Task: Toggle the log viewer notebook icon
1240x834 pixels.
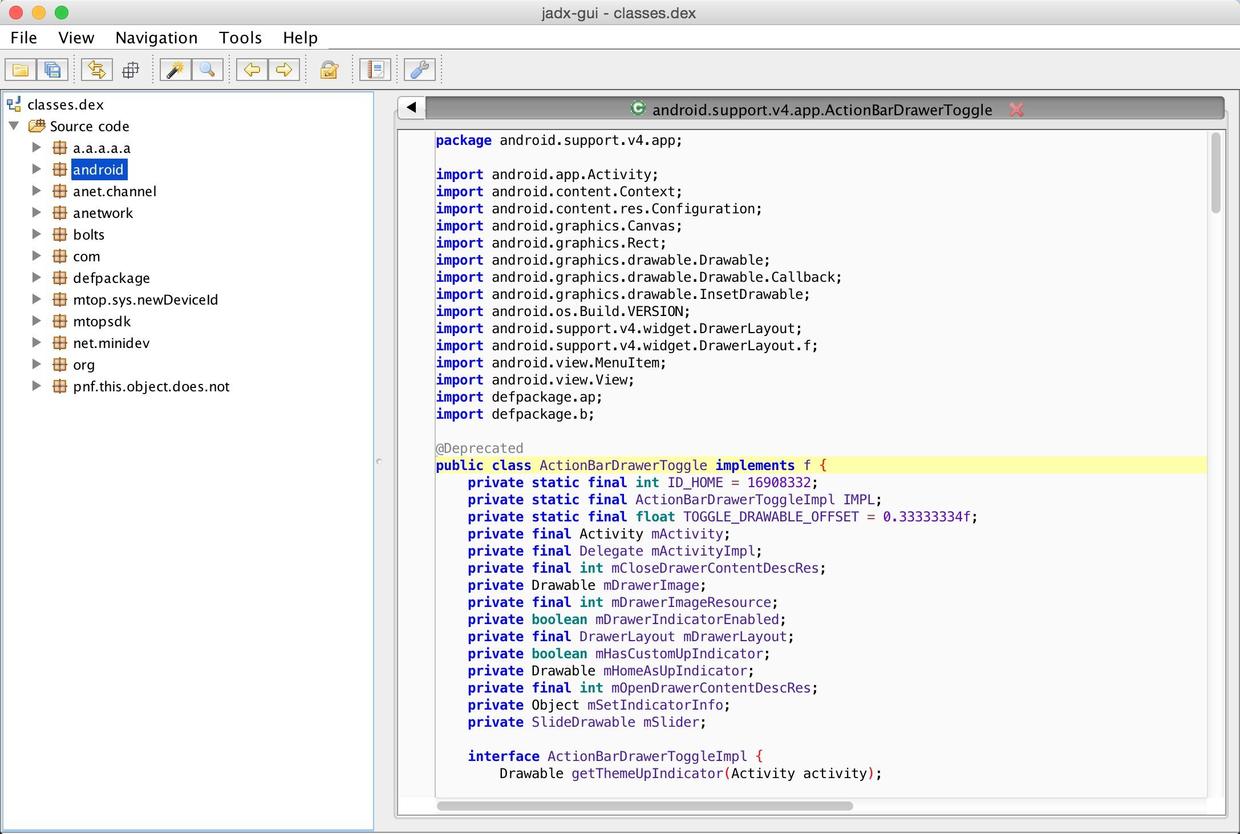Action: pyautogui.click(x=374, y=70)
